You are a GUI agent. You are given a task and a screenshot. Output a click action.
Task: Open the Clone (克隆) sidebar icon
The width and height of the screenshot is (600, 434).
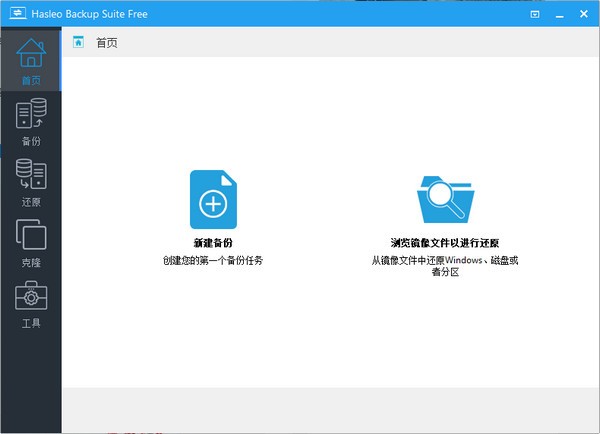pos(31,237)
